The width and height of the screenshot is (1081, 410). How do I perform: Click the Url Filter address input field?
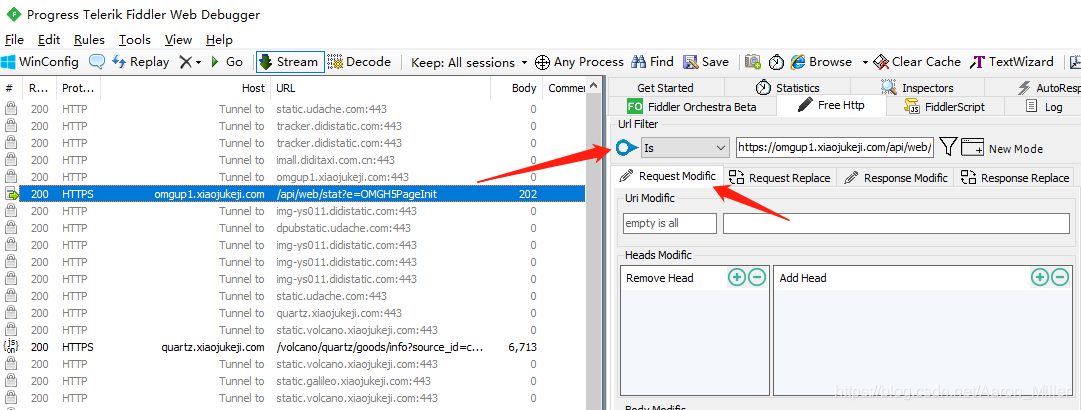click(x=835, y=147)
